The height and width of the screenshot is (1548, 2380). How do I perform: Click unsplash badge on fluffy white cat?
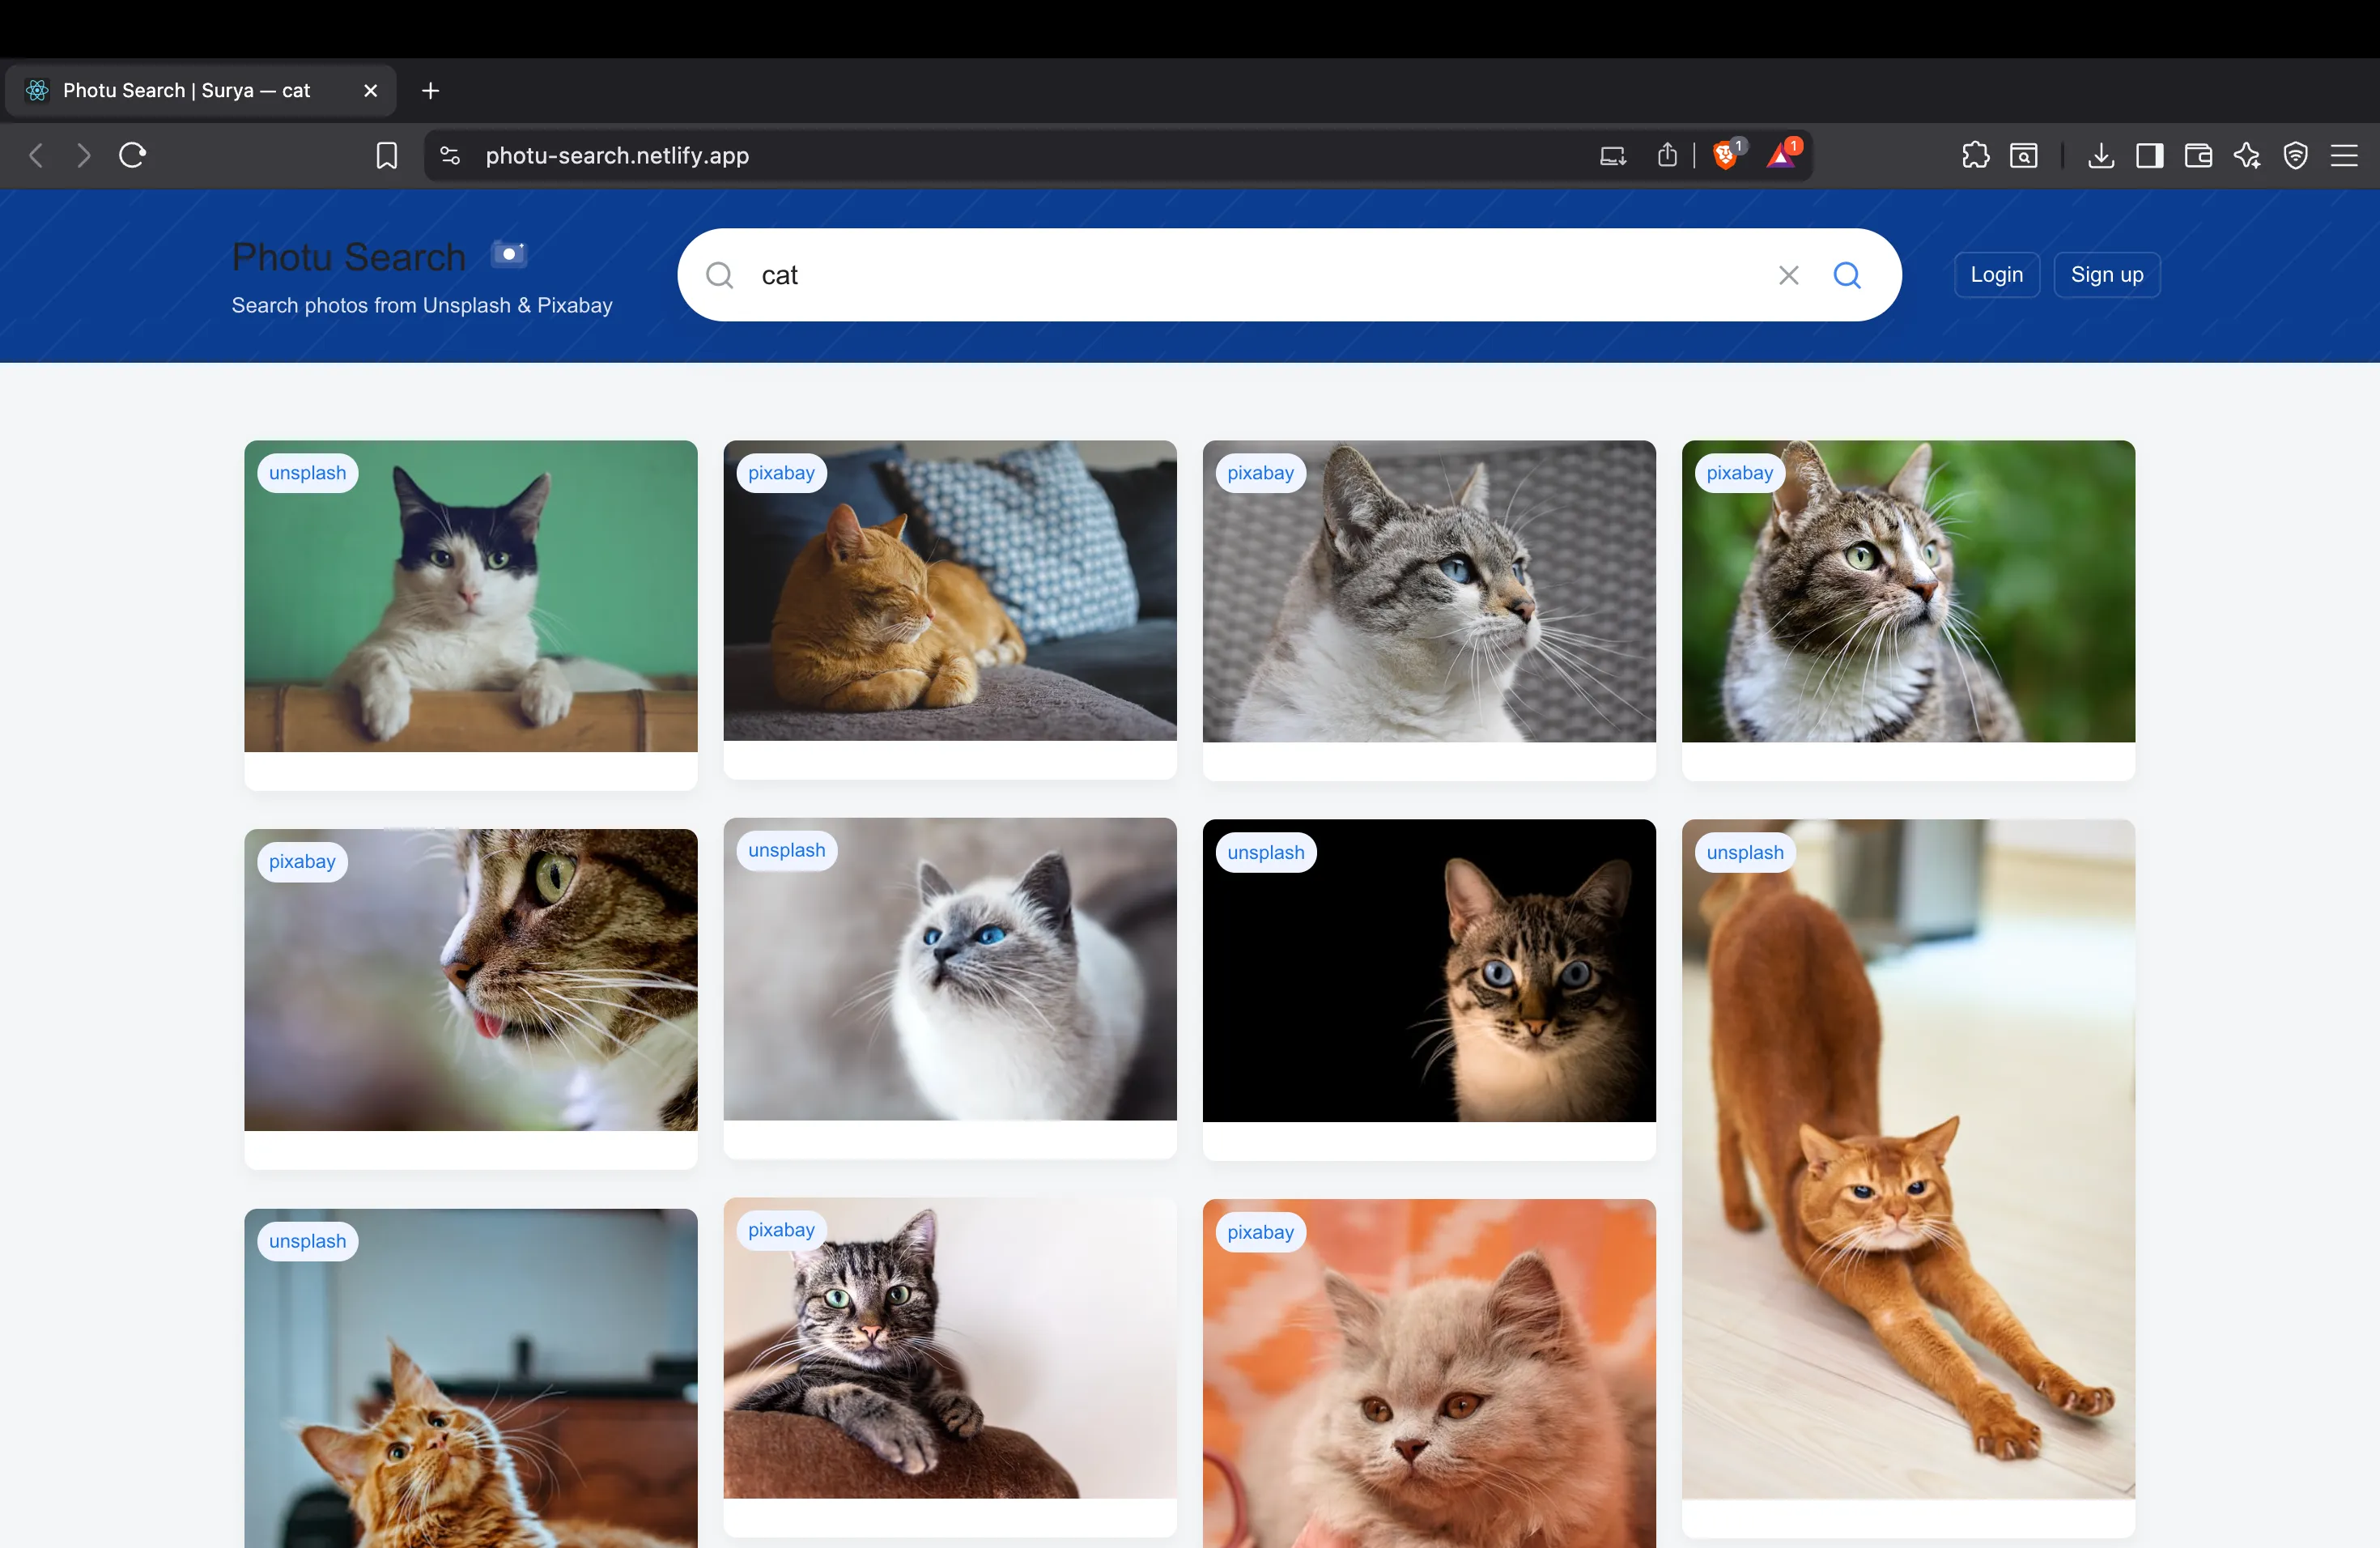pyautogui.click(x=786, y=851)
